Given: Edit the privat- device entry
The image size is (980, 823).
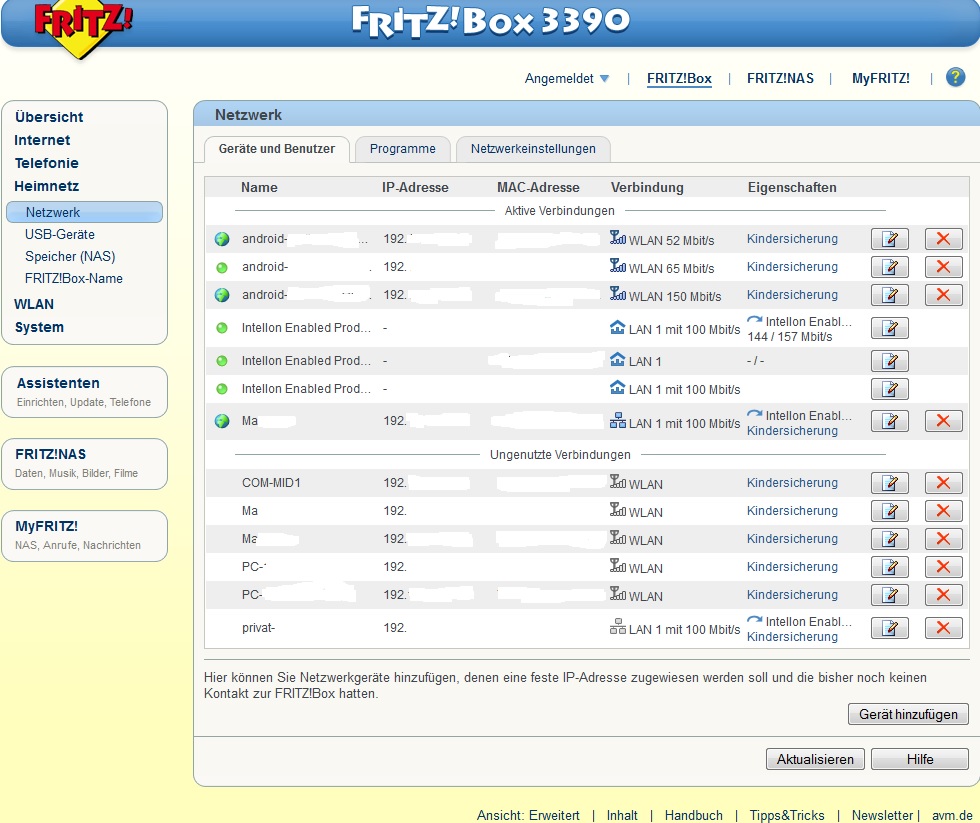Looking at the screenshot, I should 889,627.
